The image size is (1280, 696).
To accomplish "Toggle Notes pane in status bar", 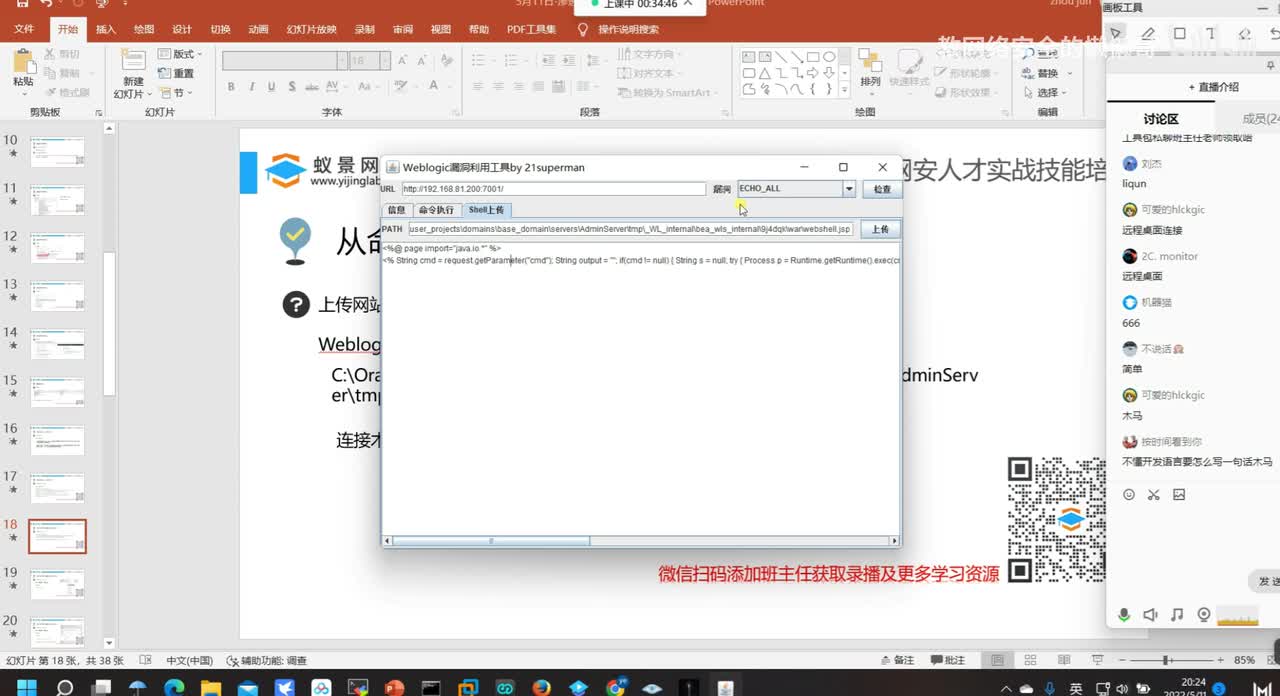I will tap(897, 660).
